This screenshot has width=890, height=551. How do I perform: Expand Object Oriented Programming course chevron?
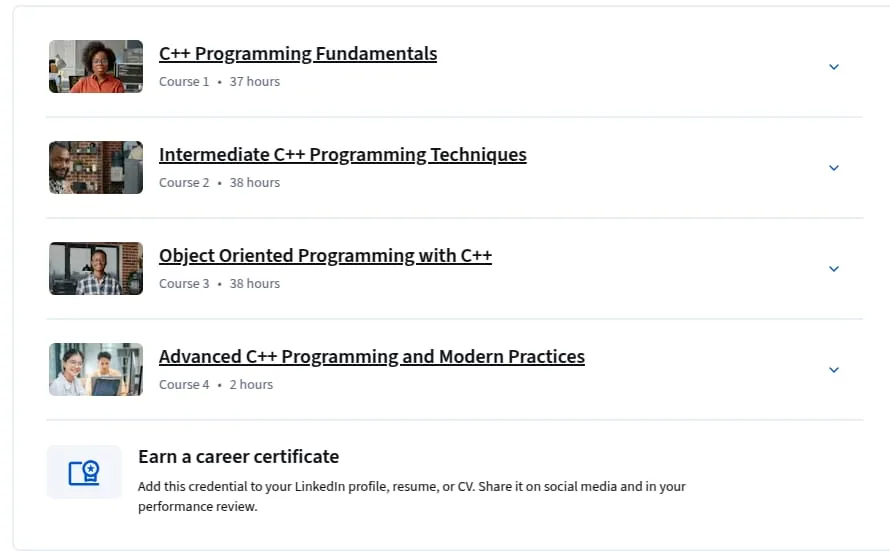pos(833,269)
